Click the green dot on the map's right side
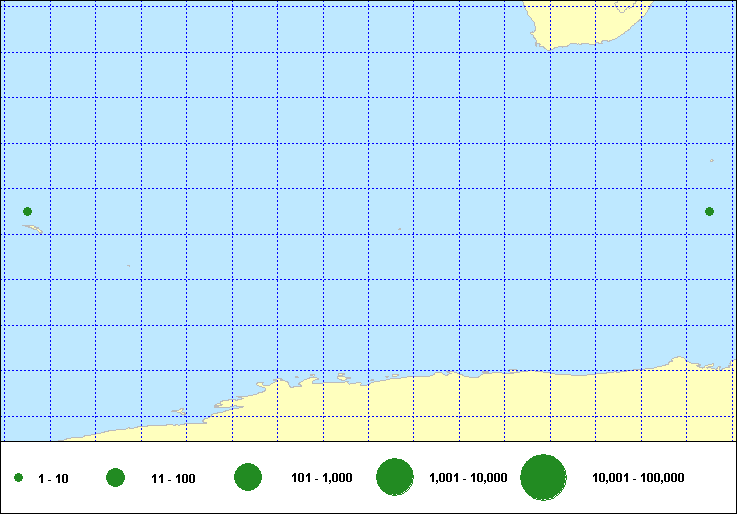The image size is (737, 514). [709, 211]
